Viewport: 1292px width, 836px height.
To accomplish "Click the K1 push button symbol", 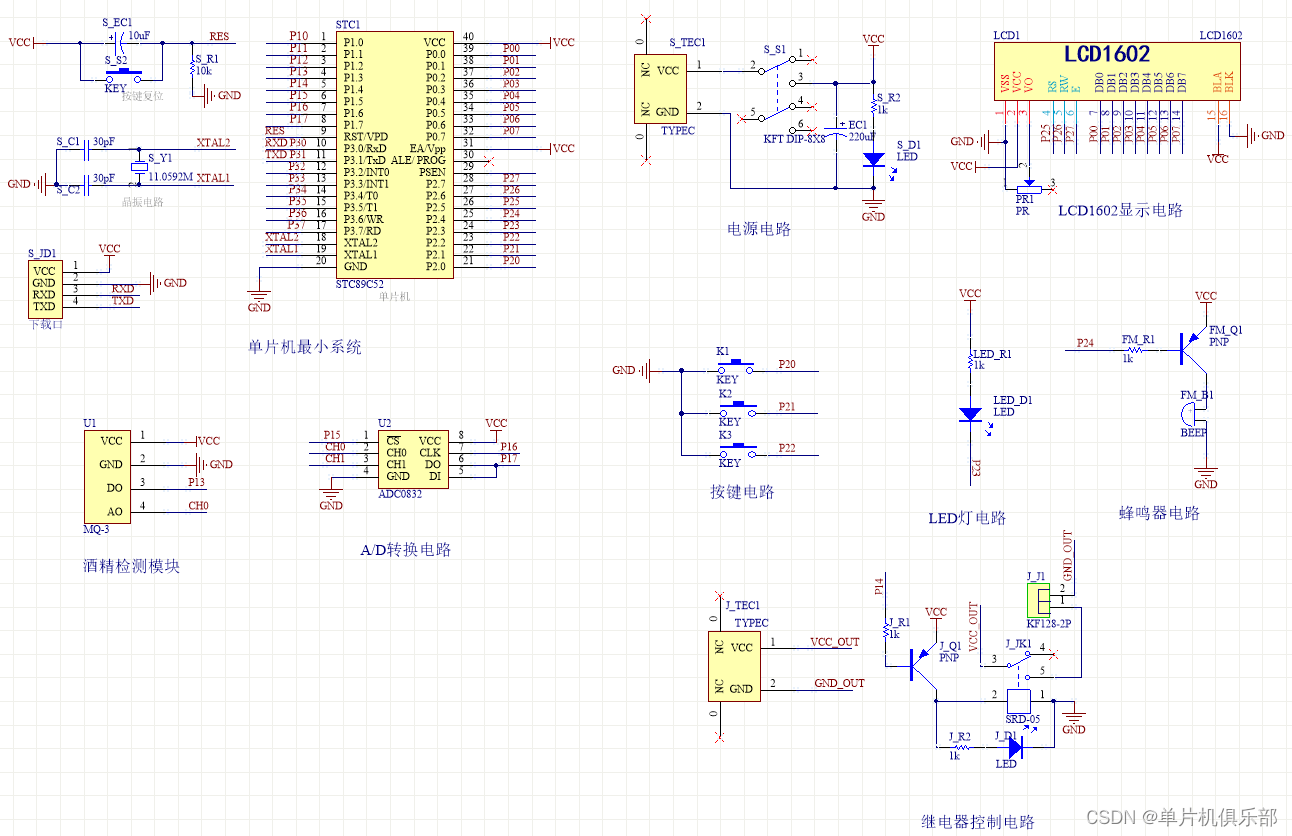I will pyautogui.click(x=736, y=367).
